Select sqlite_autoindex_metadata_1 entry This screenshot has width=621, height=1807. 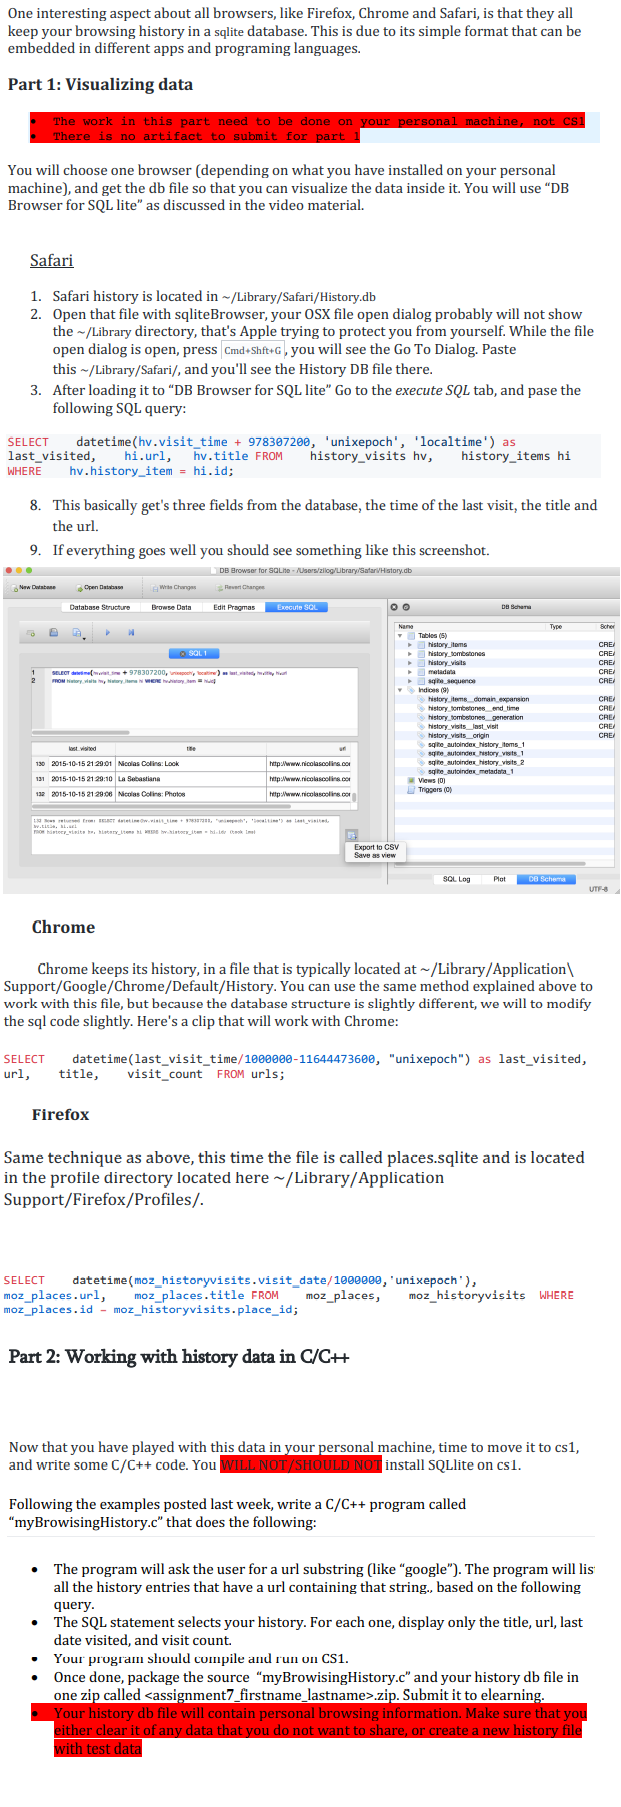coord(470,771)
